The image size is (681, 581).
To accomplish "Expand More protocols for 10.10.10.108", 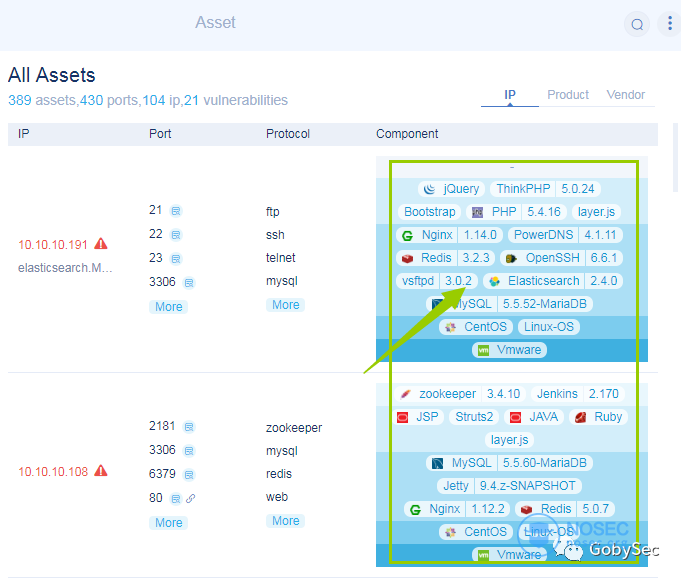I will 285,521.
